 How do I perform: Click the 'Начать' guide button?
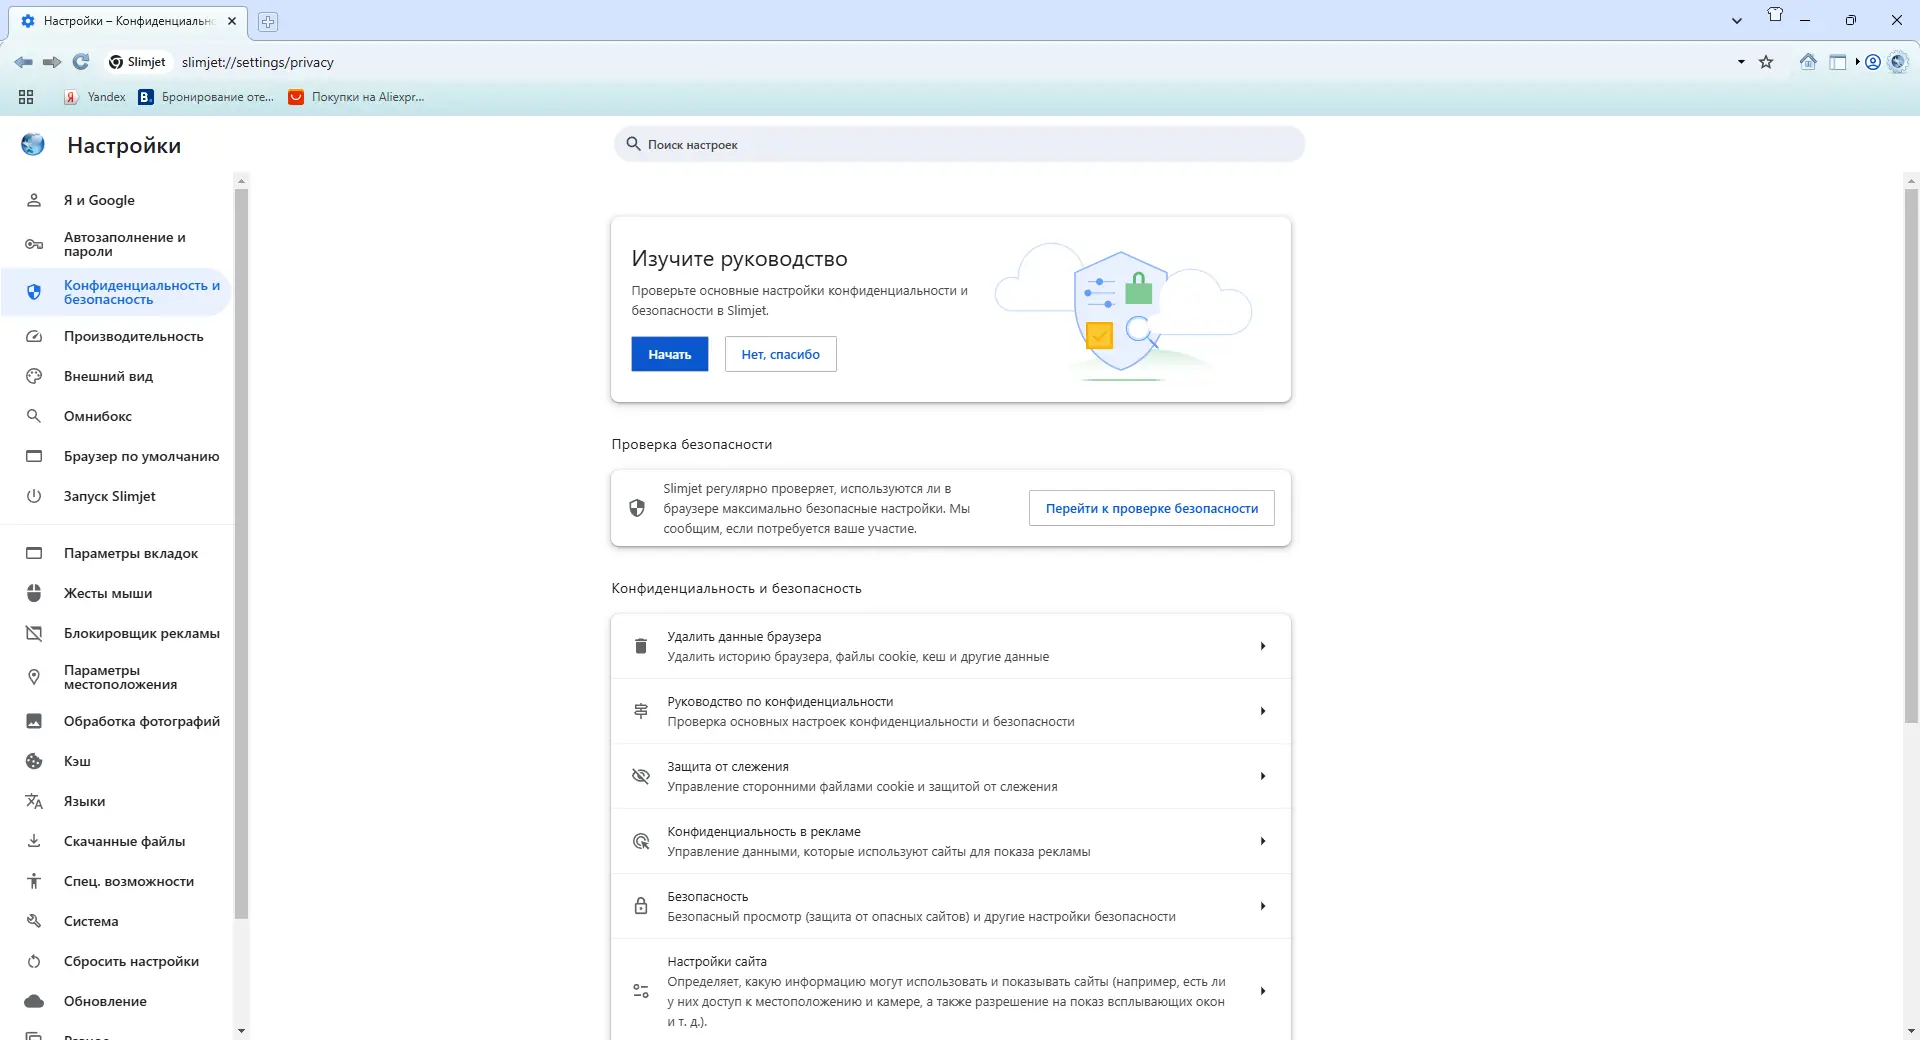(x=668, y=354)
